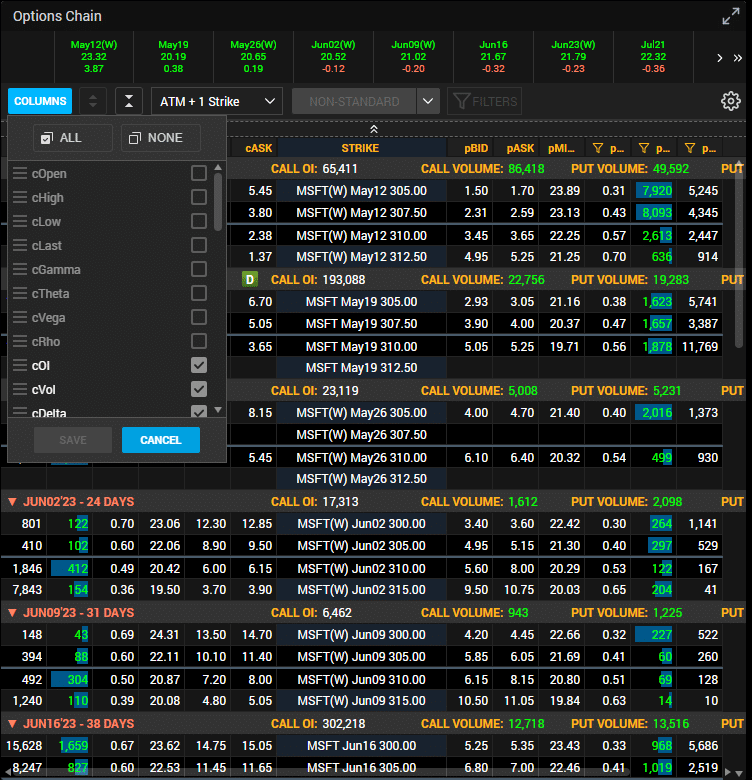Click the first put column filter funnel icon
The width and height of the screenshot is (752, 780).
tap(598, 148)
